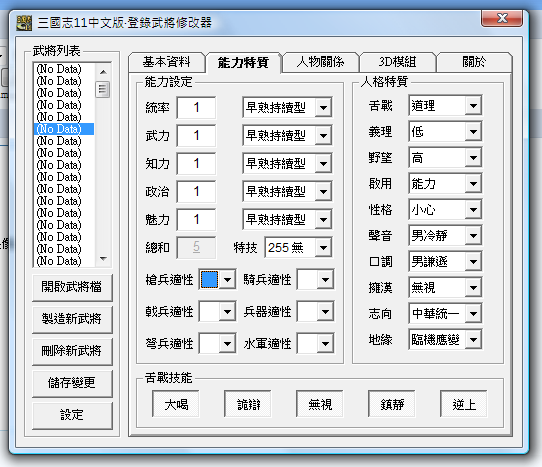Click the 武將列表 scroll up arrow

pos(103,72)
